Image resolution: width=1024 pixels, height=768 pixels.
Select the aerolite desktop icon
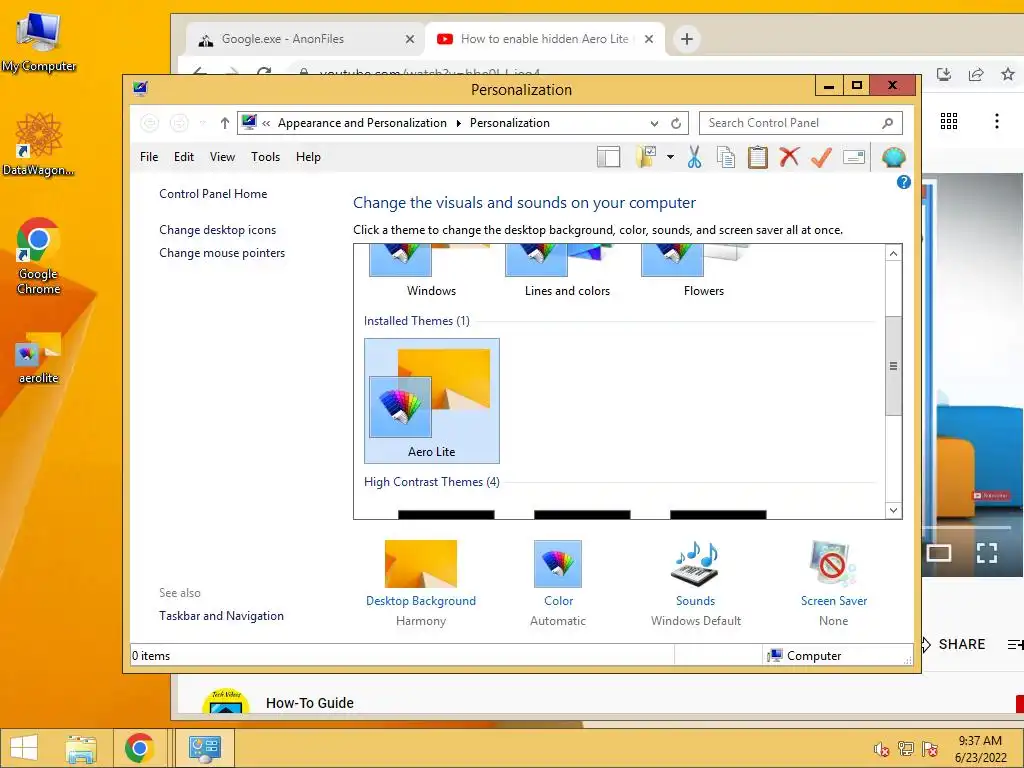[39, 359]
